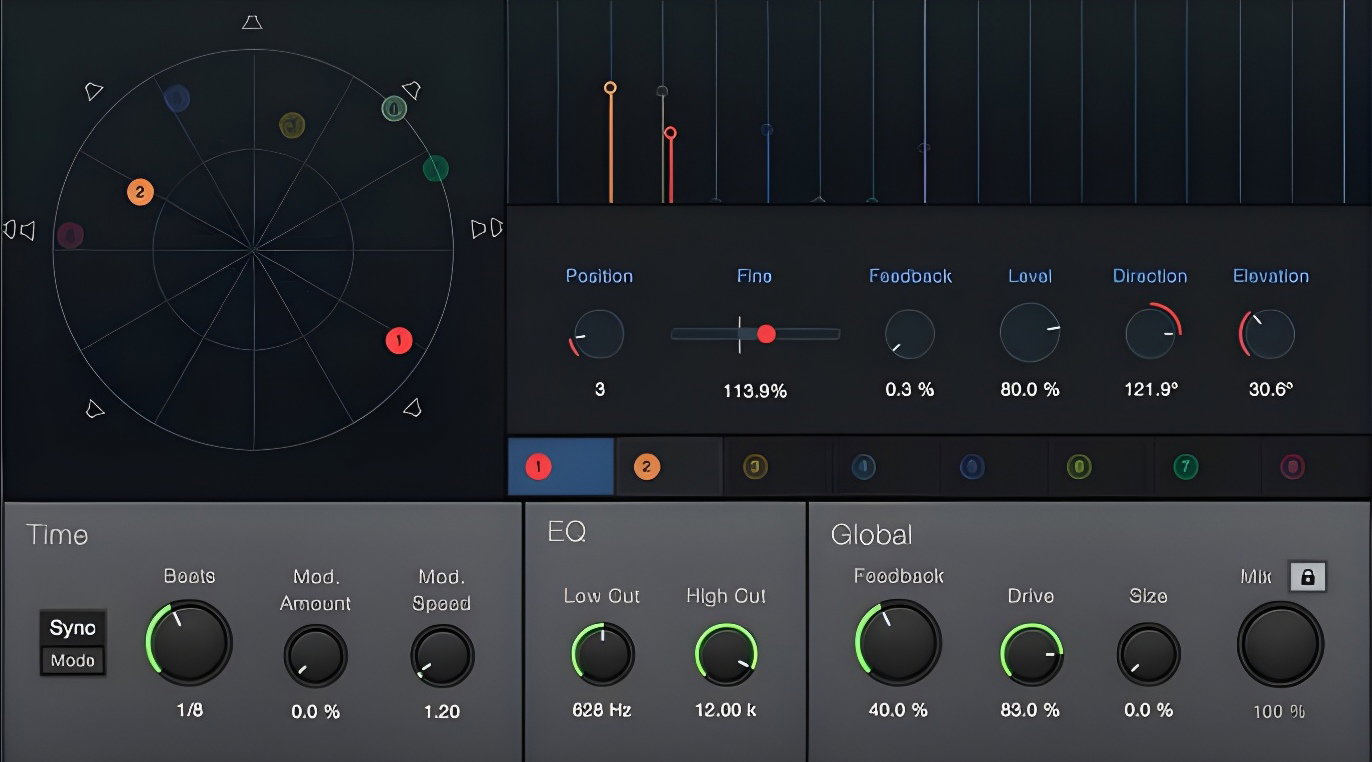
Task: Click the bottom-left speaker icon
Action: pos(94,408)
